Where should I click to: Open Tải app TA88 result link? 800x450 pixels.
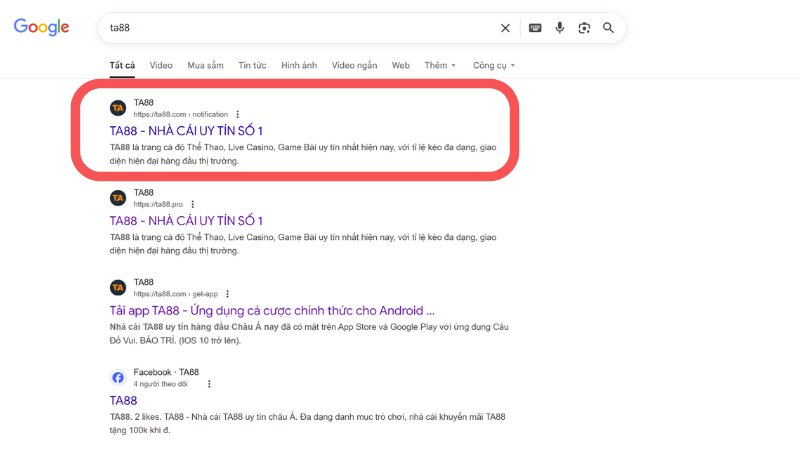272,310
